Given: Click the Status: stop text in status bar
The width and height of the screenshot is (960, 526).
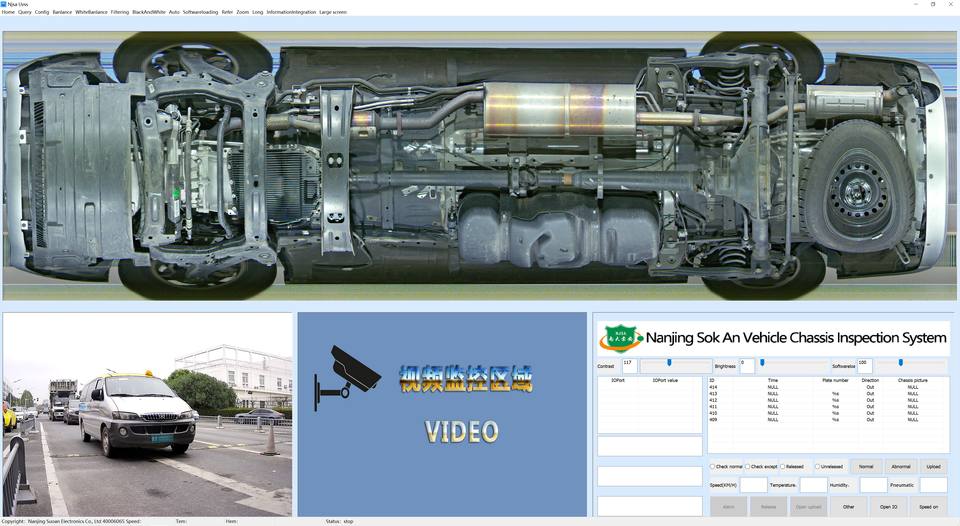Looking at the screenshot, I should (x=339, y=522).
